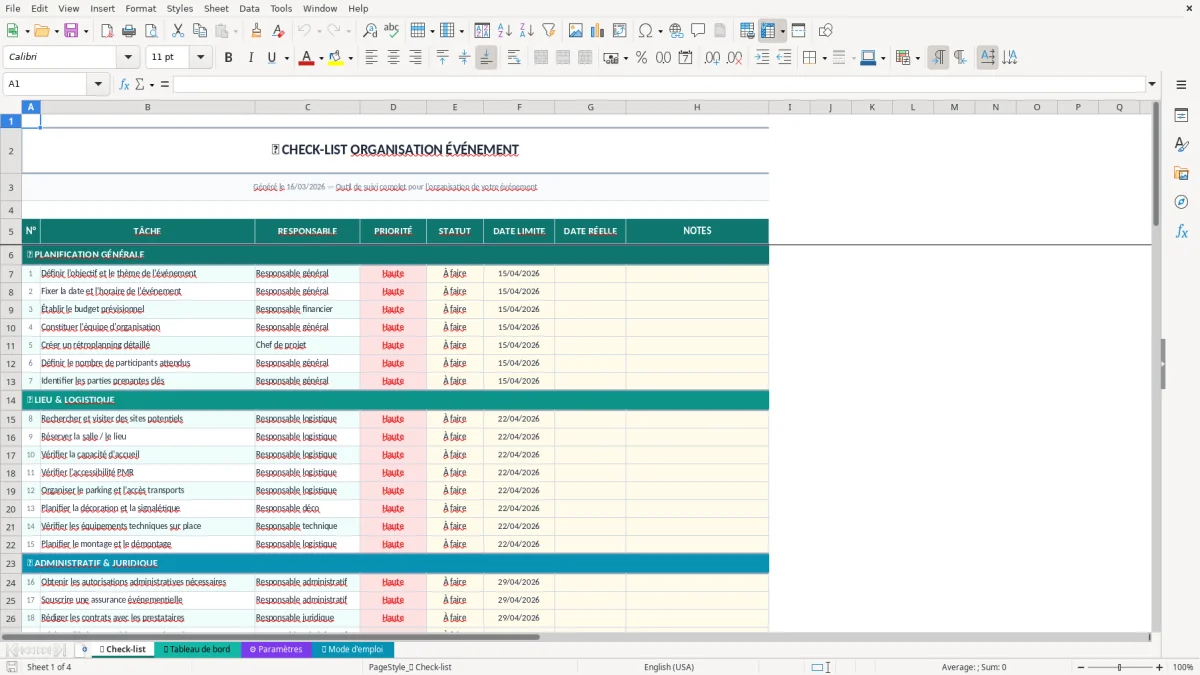The height and width of the screenshot is (675, 1200).
Task: Open the Format menu
Action: [140, 8]
